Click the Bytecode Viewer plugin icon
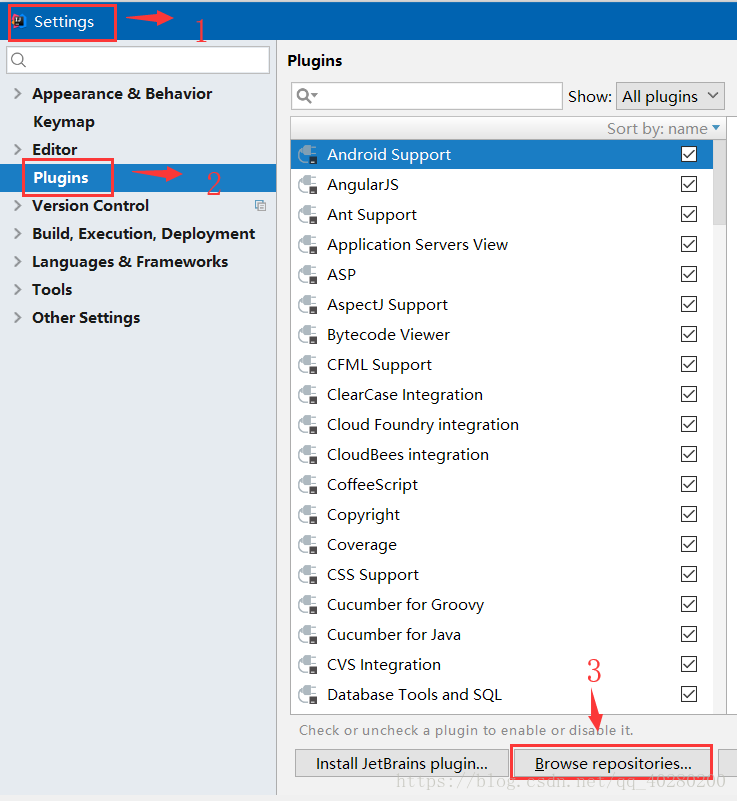The height and width of the screenshot is (801, 737). (x=308, y=335)
